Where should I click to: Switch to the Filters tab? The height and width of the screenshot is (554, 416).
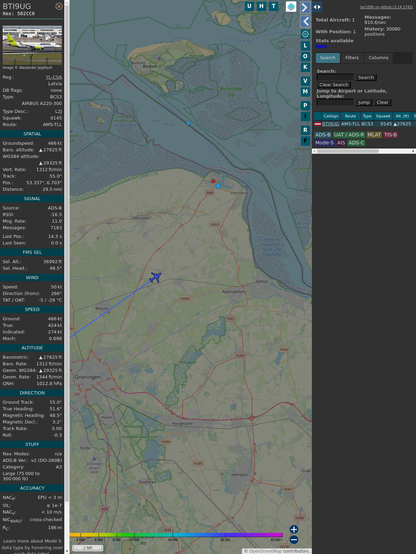click(352, 58)
